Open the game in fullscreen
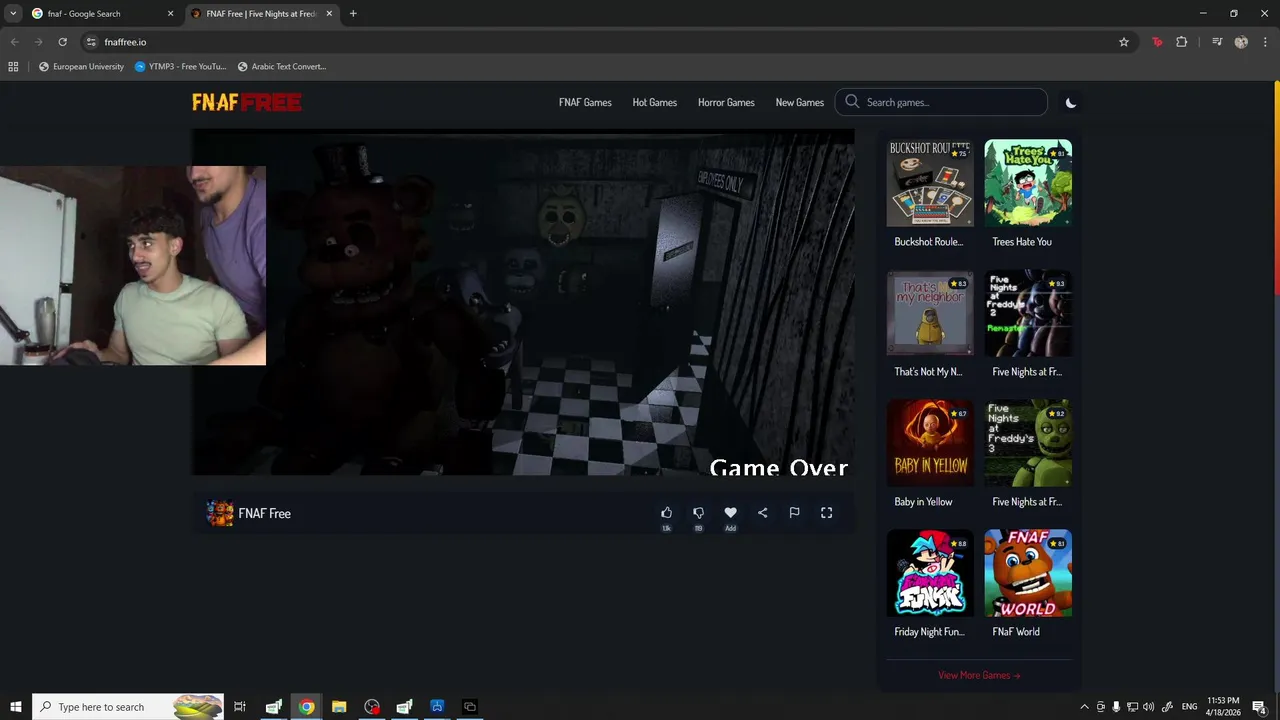 (826, 513)
